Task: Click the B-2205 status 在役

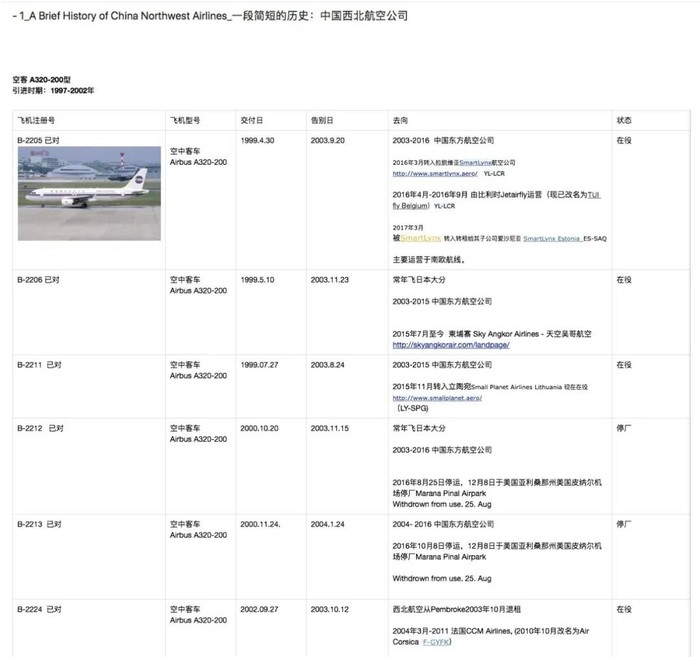Action: (624, 140)
